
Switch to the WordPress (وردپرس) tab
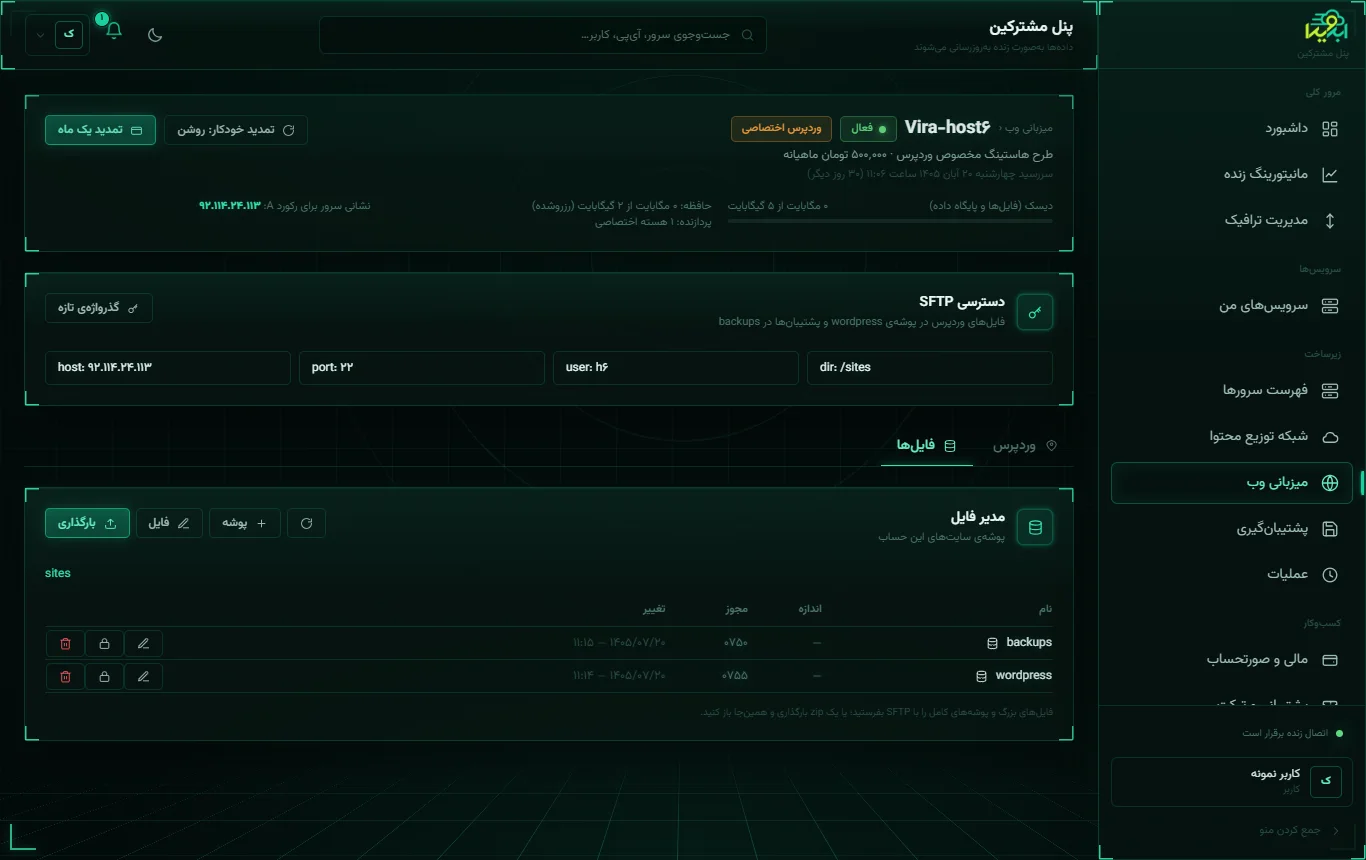coord(1025,445)
